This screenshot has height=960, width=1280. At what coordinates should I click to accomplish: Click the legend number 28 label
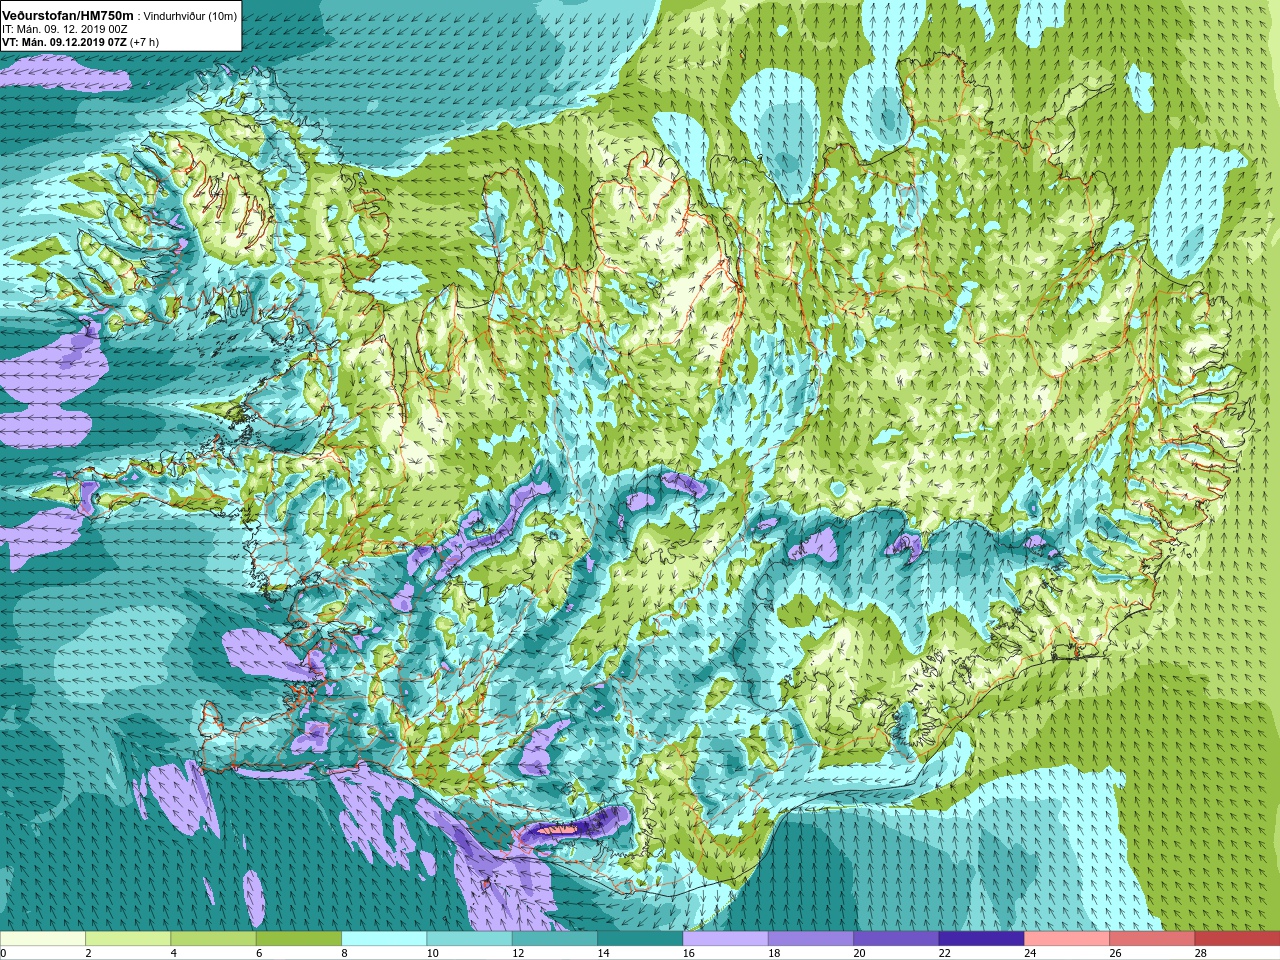tap(1201, 953)
